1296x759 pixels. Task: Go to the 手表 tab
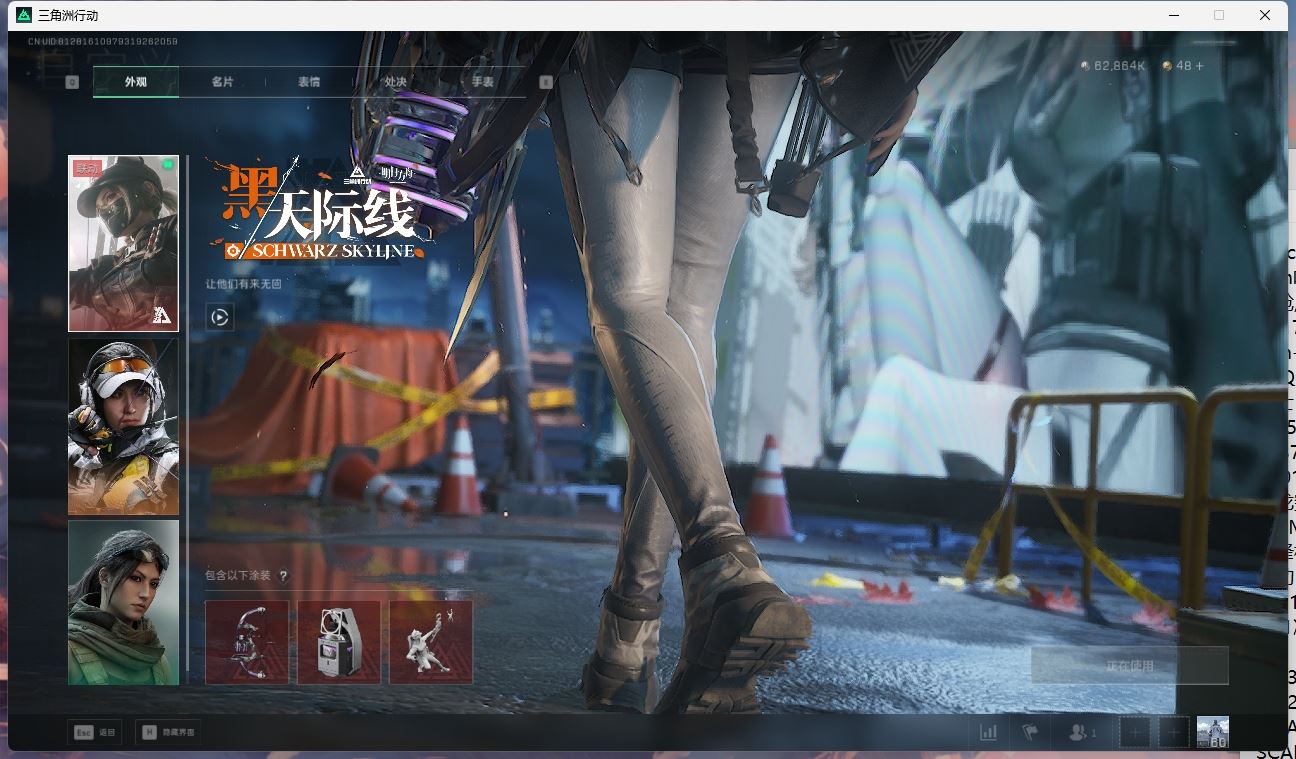click(482, 82)
